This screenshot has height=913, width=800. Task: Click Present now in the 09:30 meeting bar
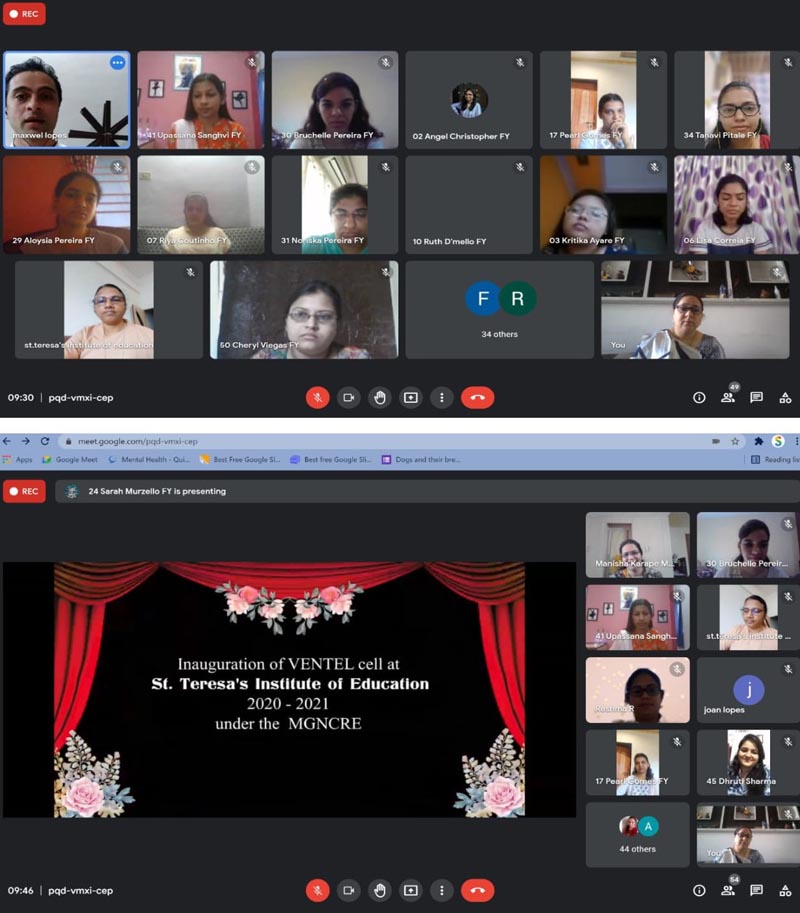click(x=411, y=398)
